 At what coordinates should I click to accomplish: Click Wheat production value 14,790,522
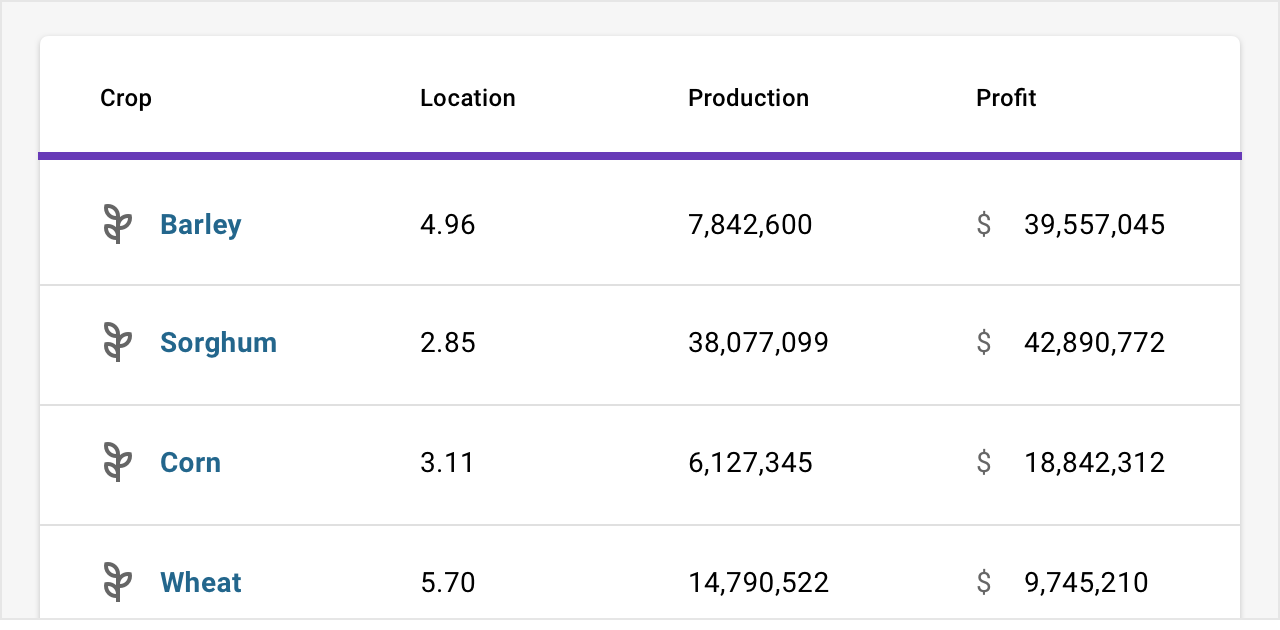click(758, 582)
